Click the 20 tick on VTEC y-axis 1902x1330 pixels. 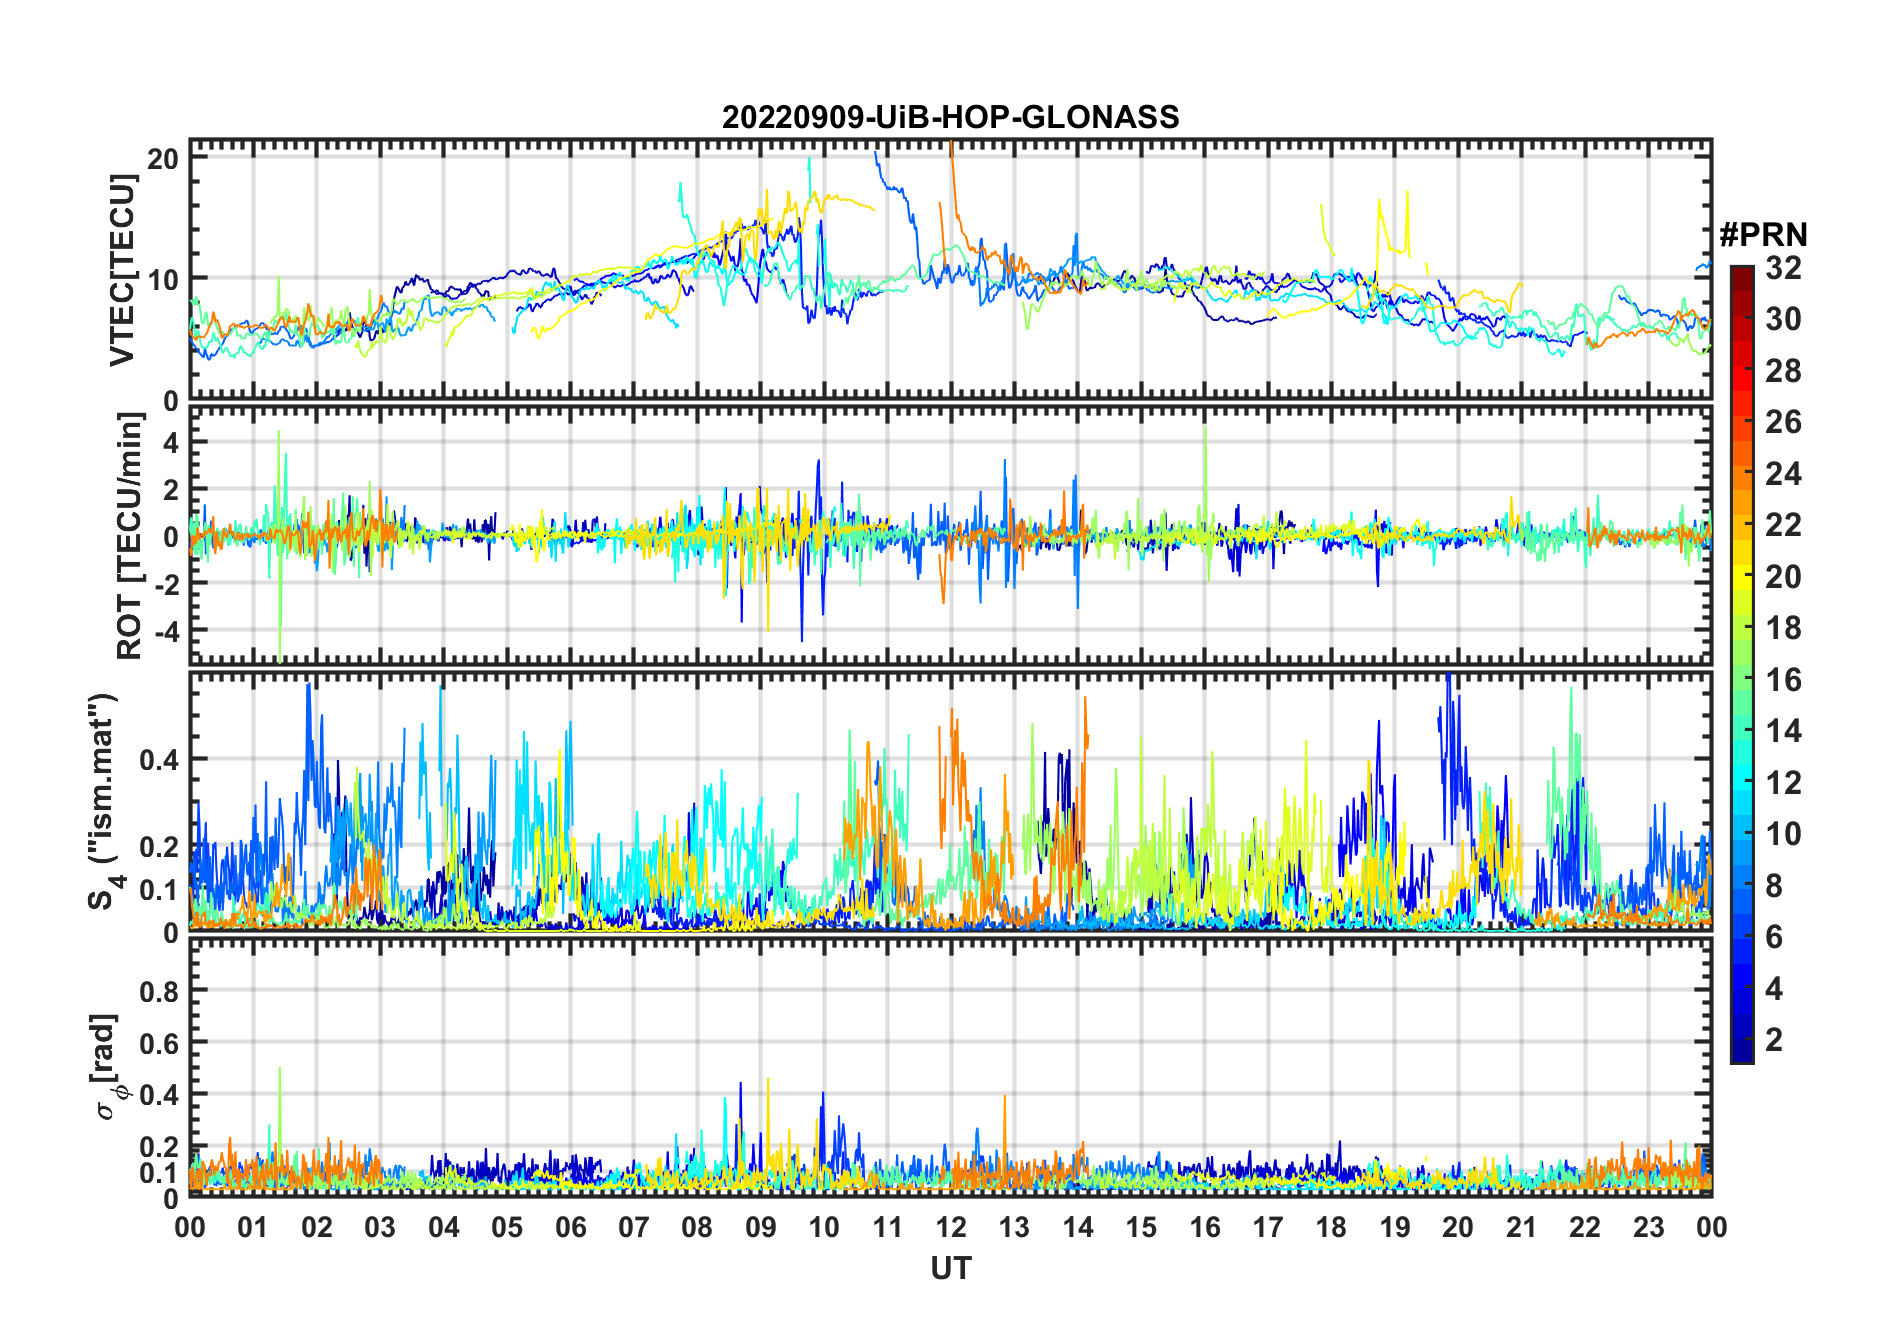coord(163,158)
